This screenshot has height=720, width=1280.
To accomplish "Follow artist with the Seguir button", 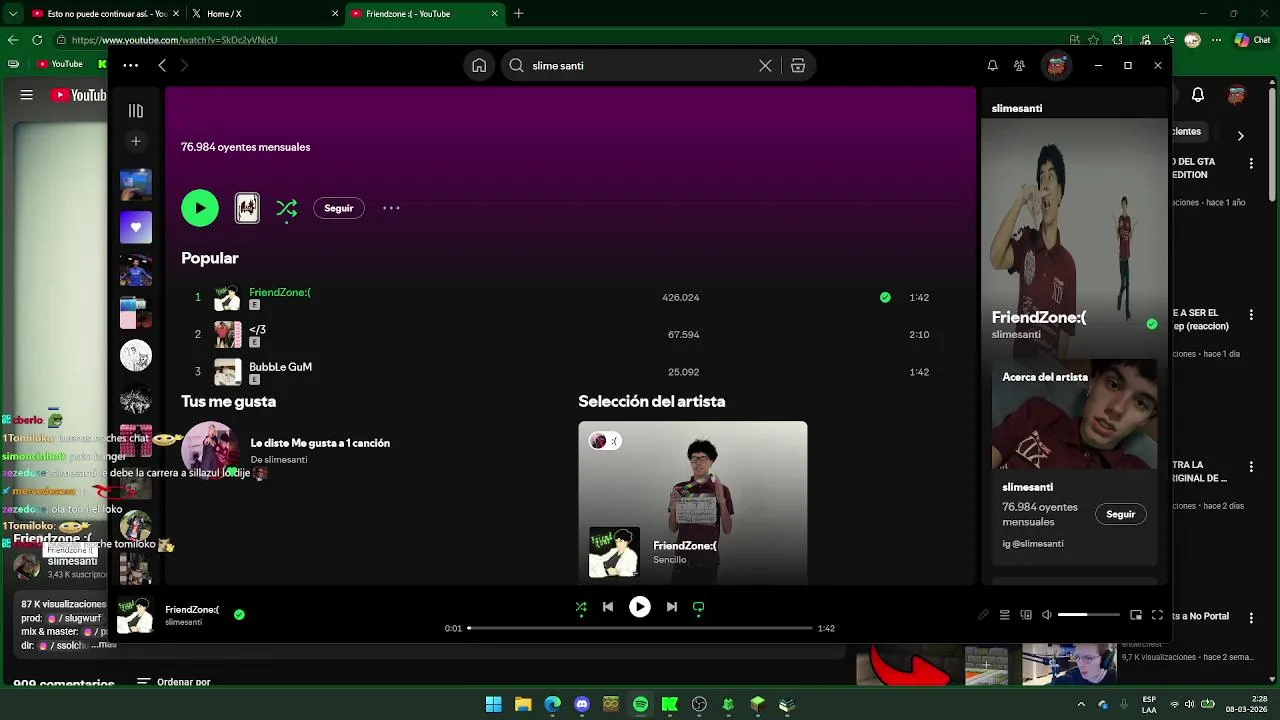I will tap(339, 208).
